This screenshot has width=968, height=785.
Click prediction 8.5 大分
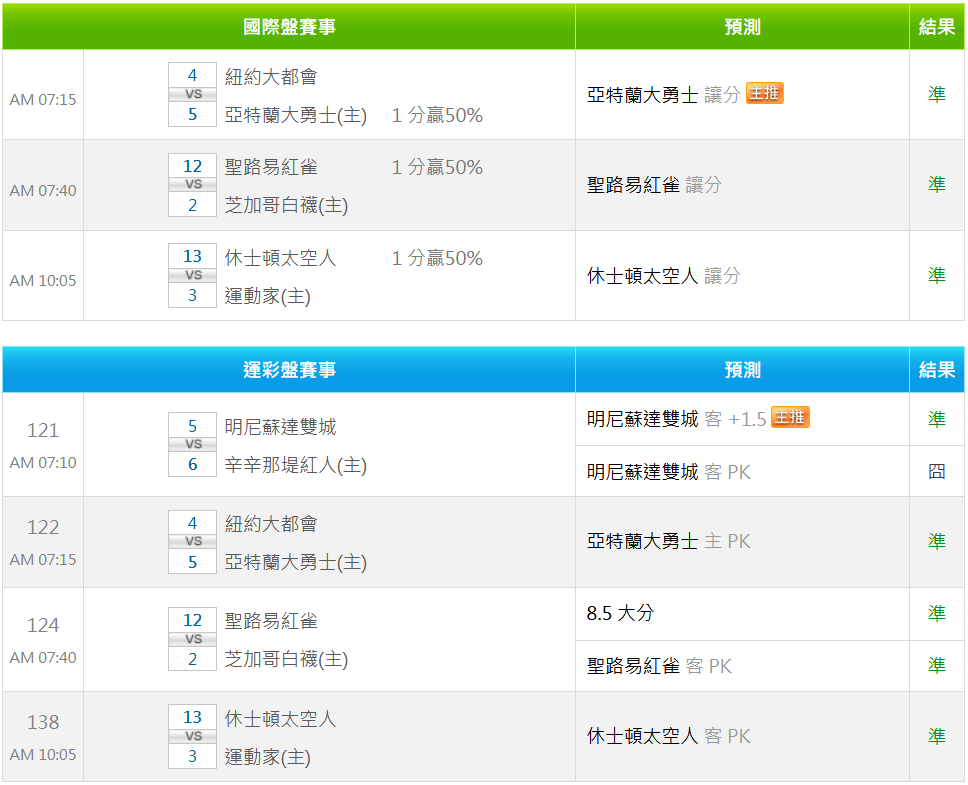pos(620,613)
